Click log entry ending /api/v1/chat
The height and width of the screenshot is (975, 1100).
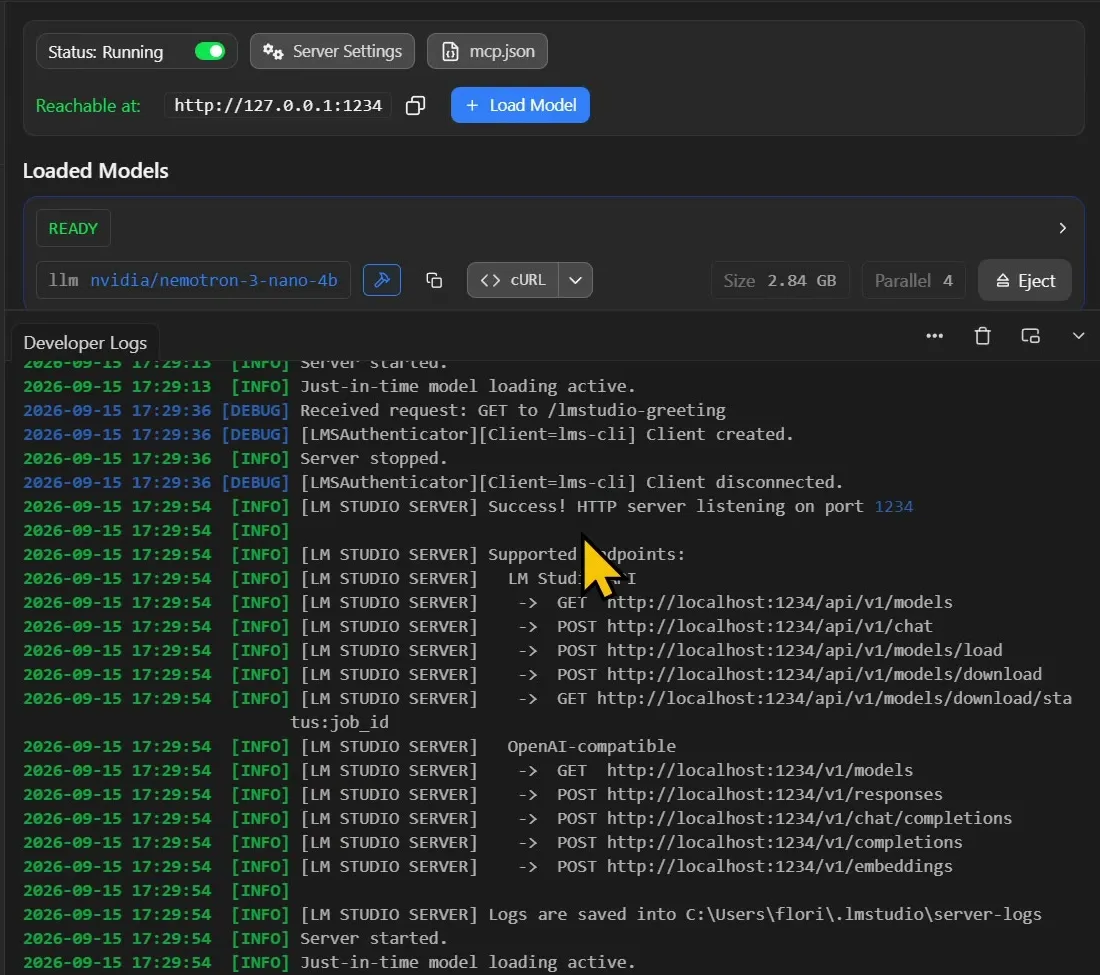[478, 626]
